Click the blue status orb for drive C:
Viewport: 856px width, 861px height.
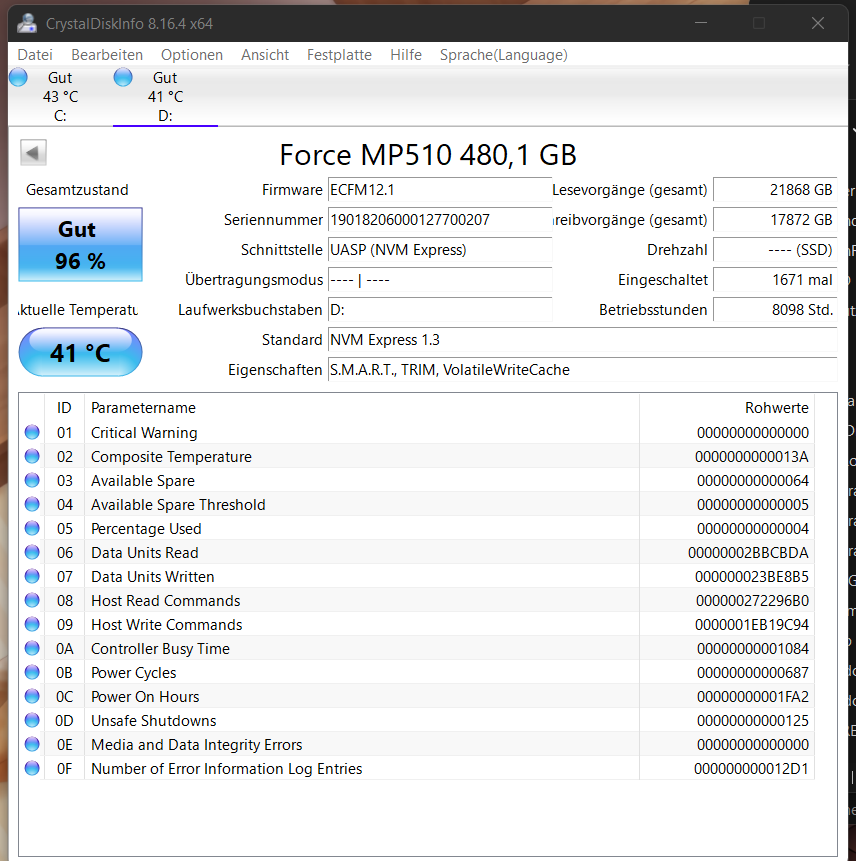[x=18, y=77]
